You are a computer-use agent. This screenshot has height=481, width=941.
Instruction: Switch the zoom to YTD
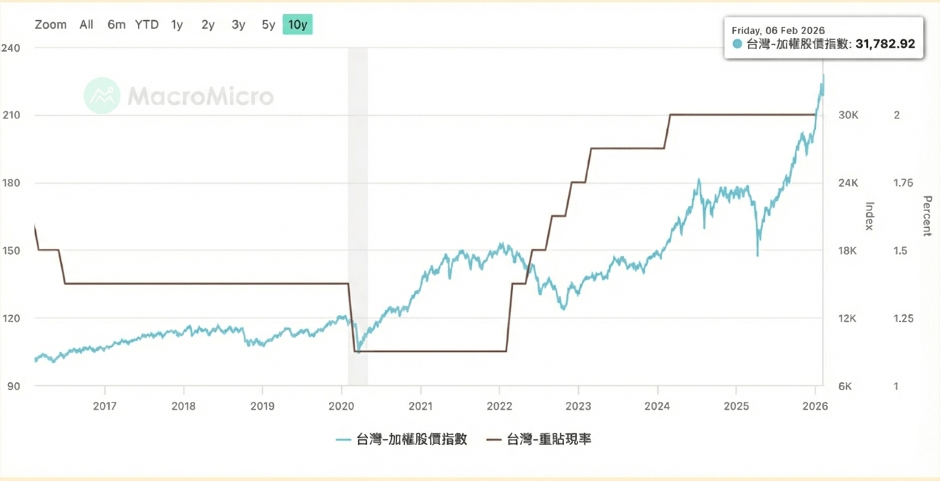[x=147, y=24]
